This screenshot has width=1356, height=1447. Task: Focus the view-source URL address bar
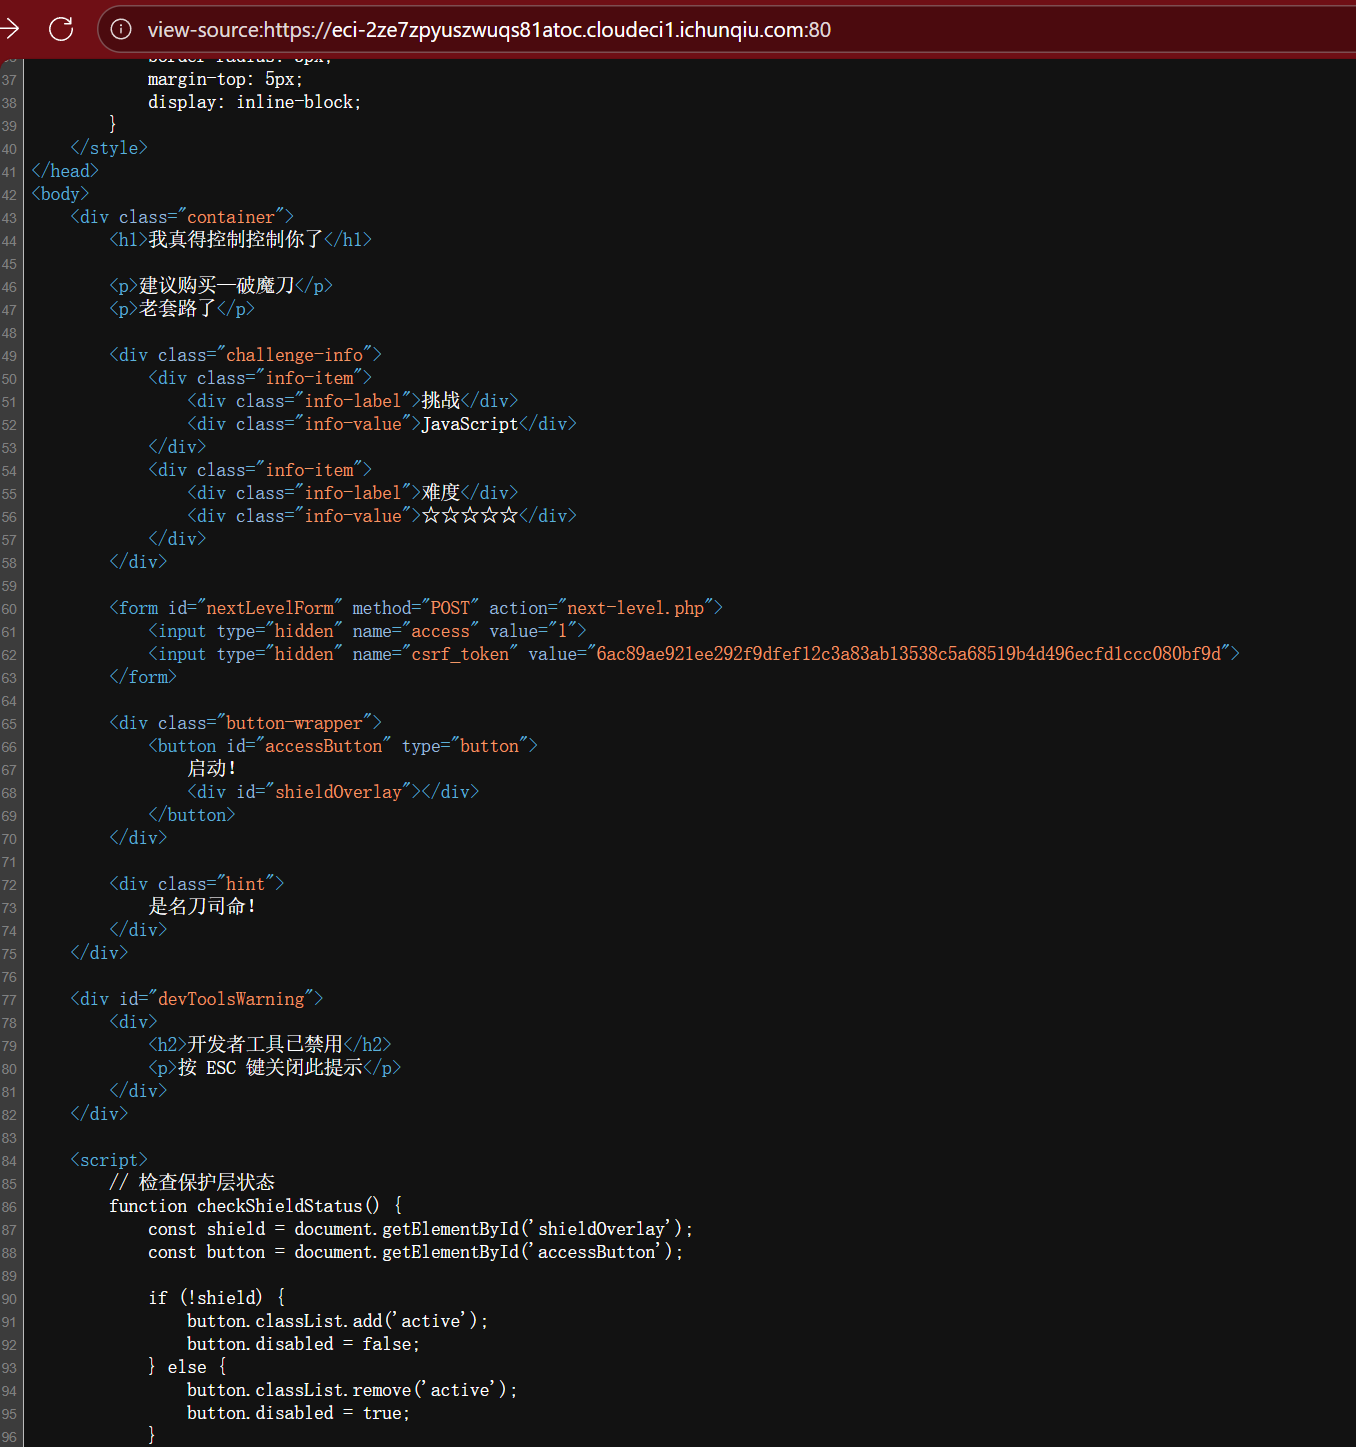488,30
